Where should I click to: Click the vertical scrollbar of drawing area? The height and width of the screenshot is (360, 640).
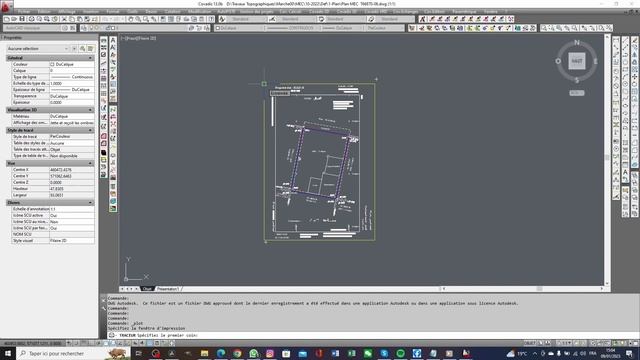coord(607,159)
